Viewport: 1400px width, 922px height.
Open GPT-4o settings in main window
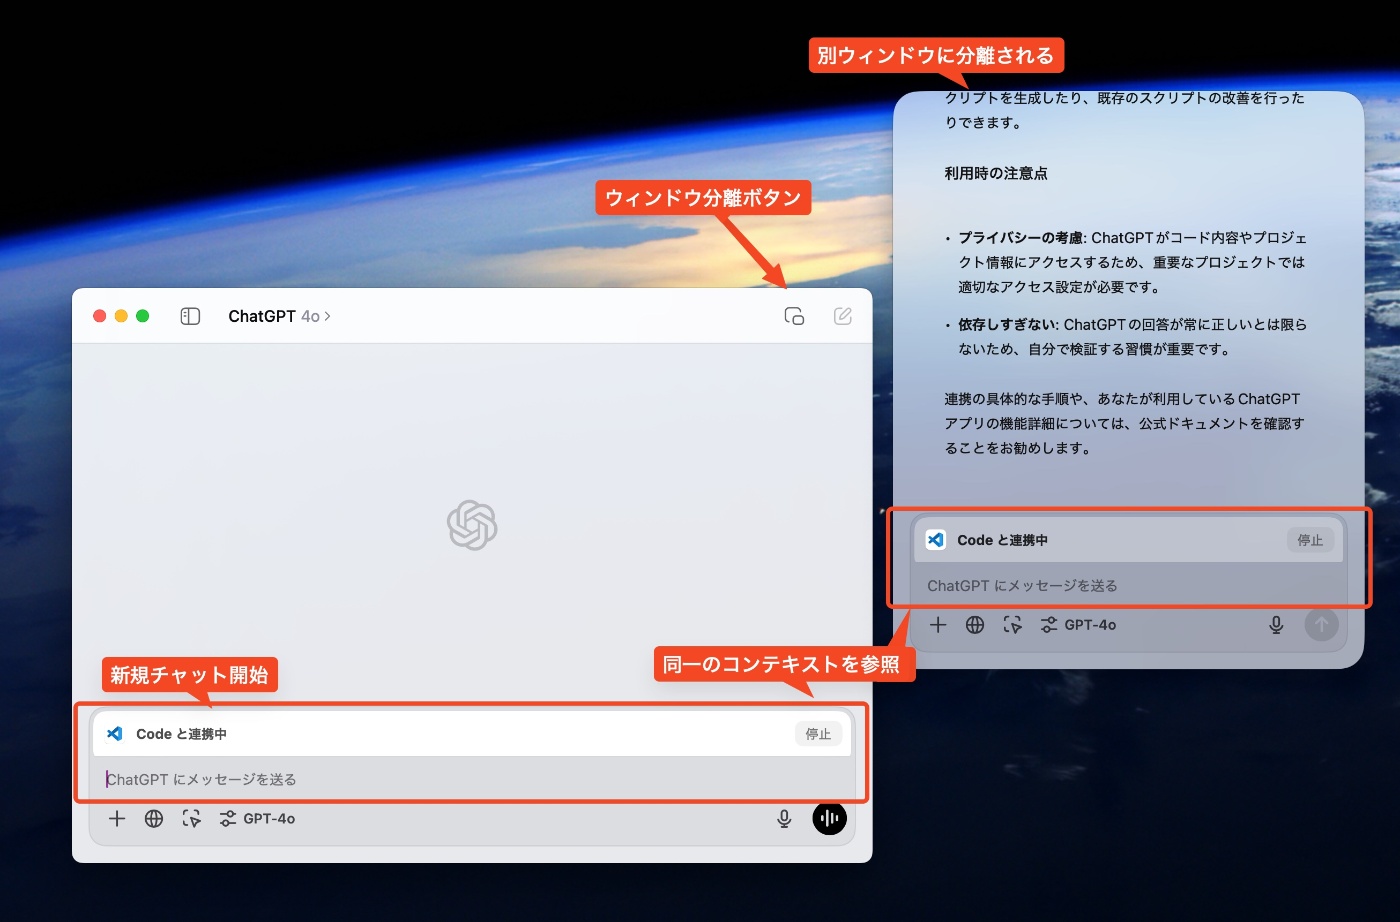[x=257, y=819]
